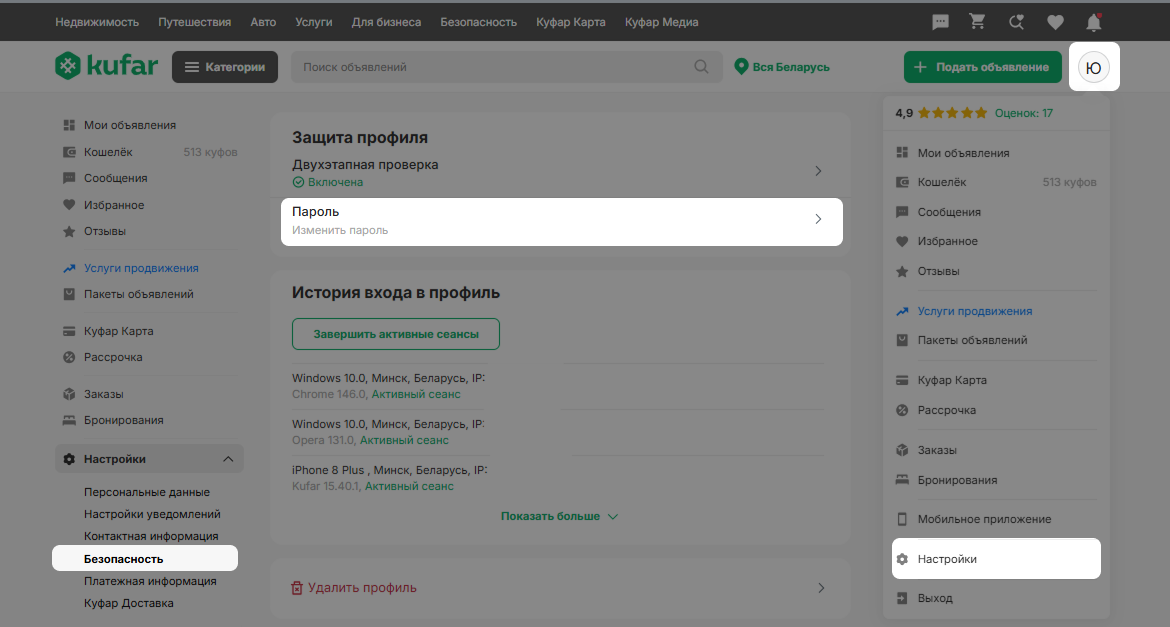Click Подать объявление button
This screenshot has height=627, width=1170.
click(983, 66)
